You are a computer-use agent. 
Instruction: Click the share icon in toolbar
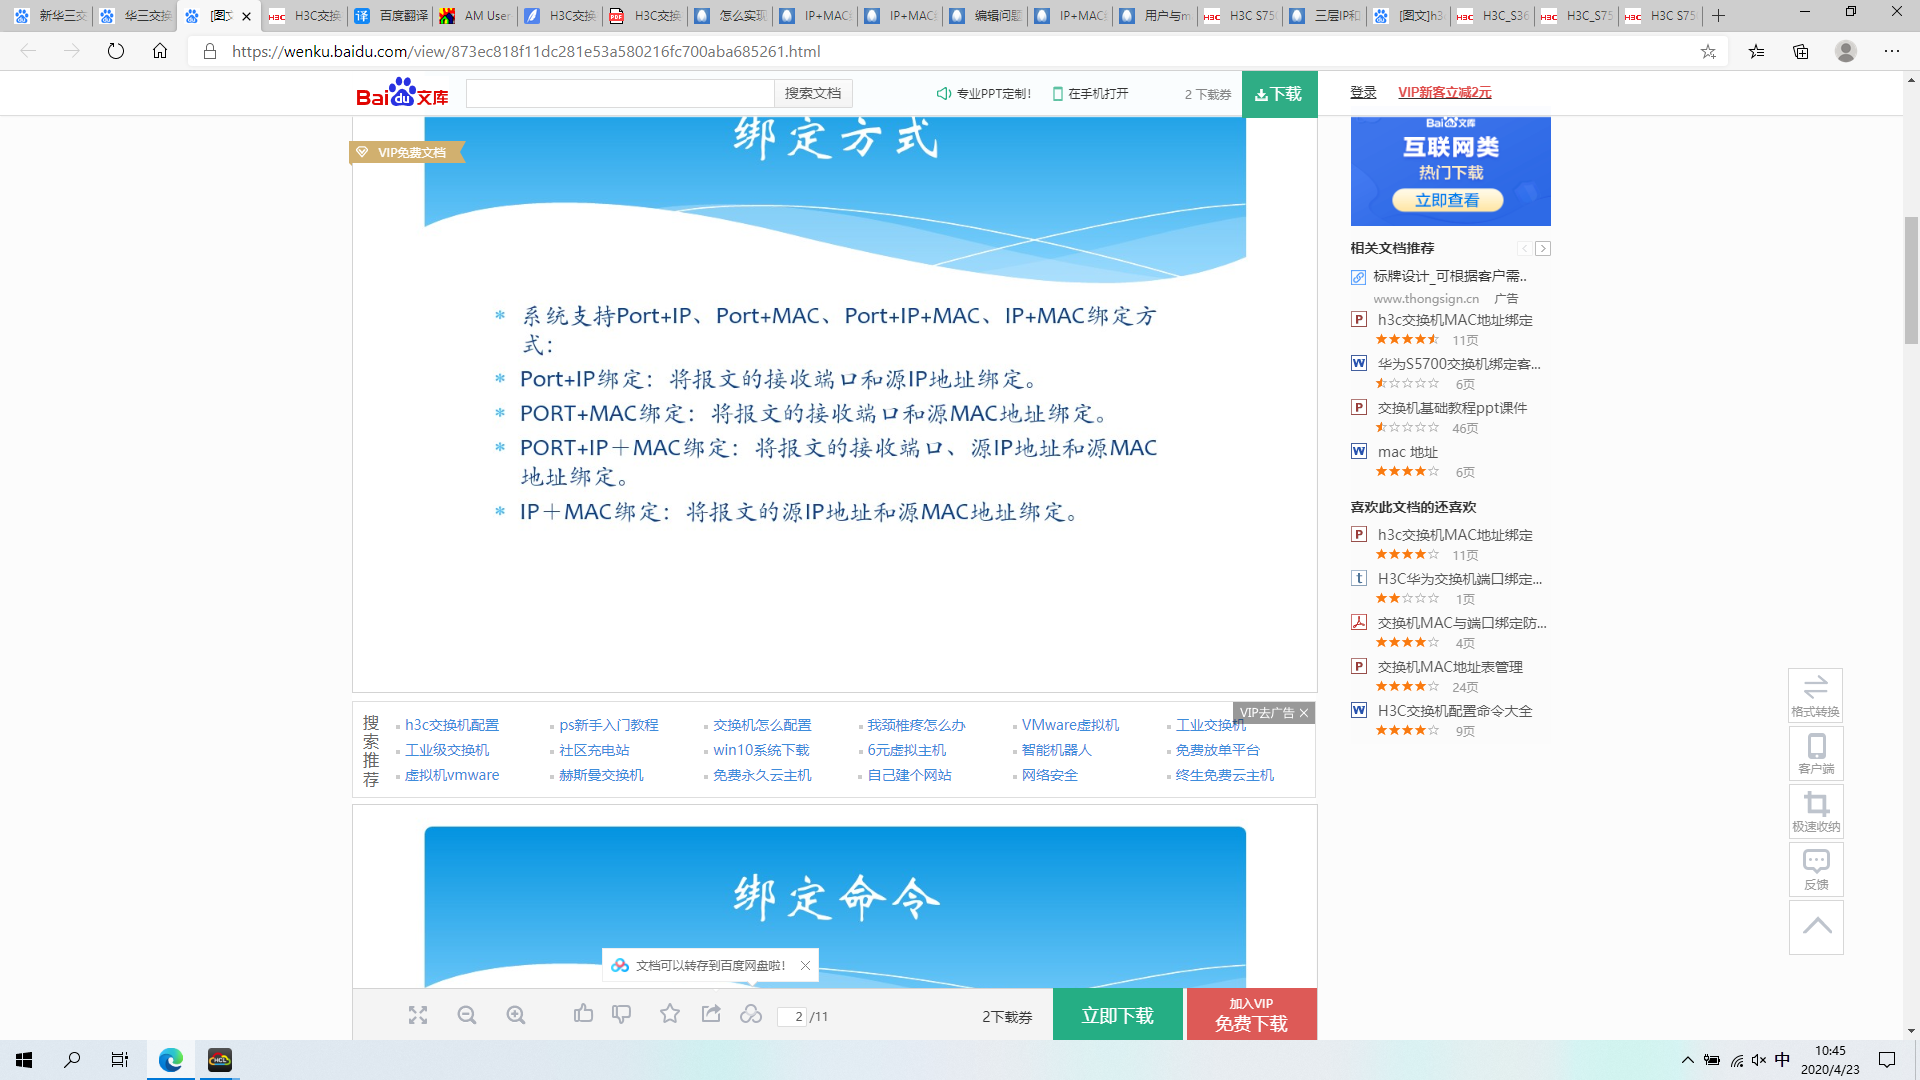[711, 1014]
